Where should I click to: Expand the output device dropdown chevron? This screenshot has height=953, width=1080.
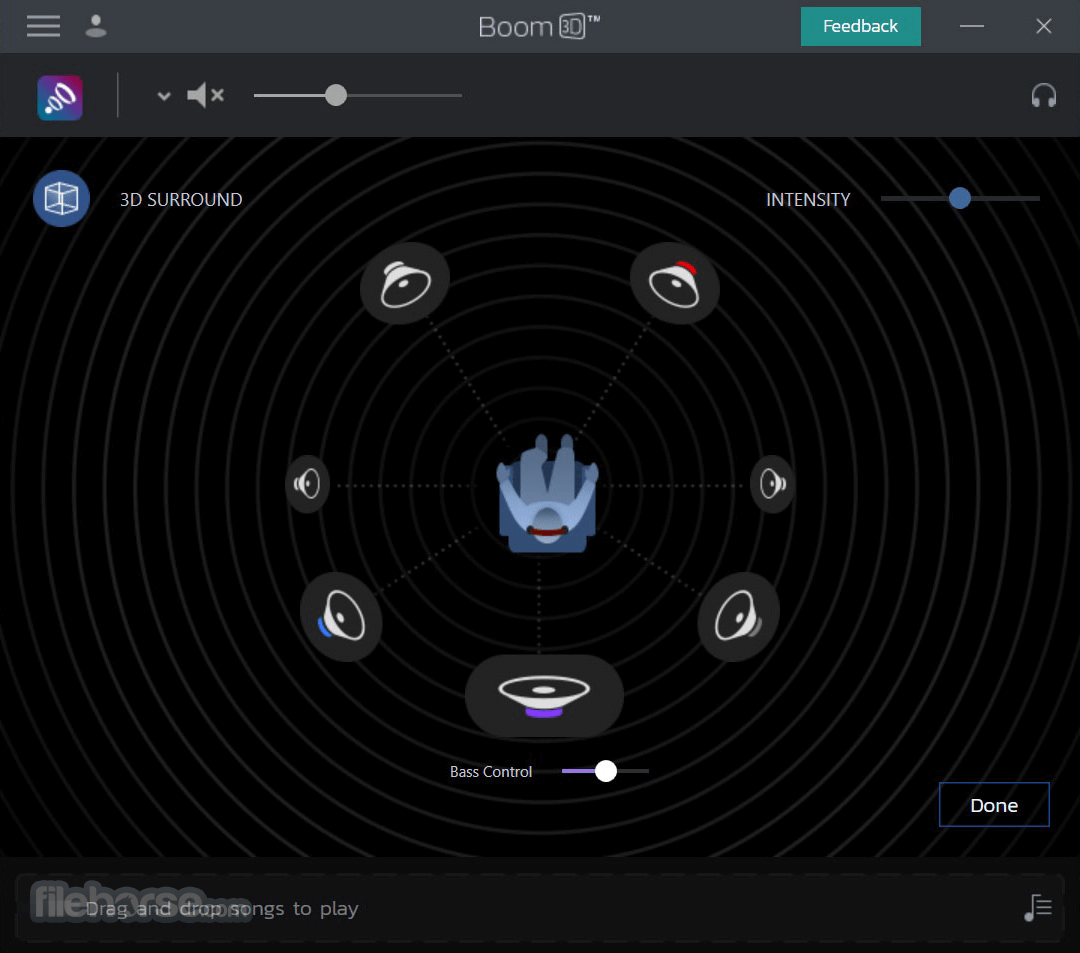click(x=163, y=96)
